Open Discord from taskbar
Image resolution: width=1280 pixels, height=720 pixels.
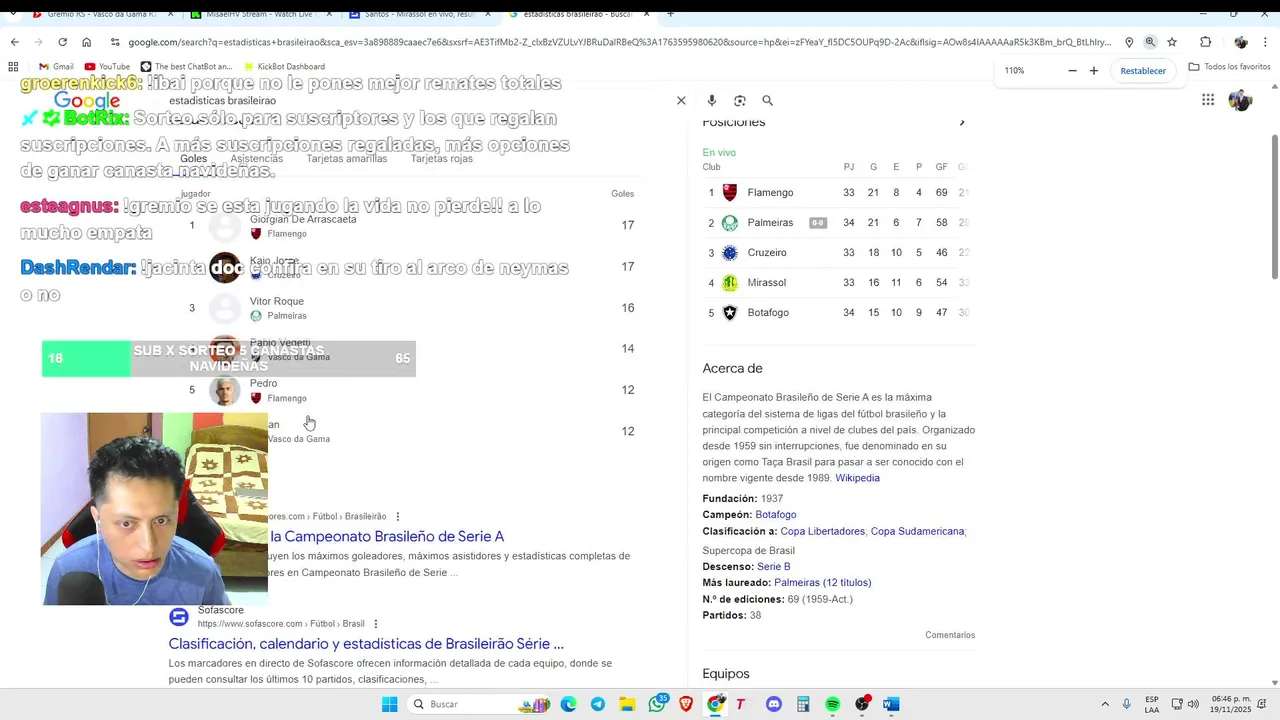click(773, 704)
